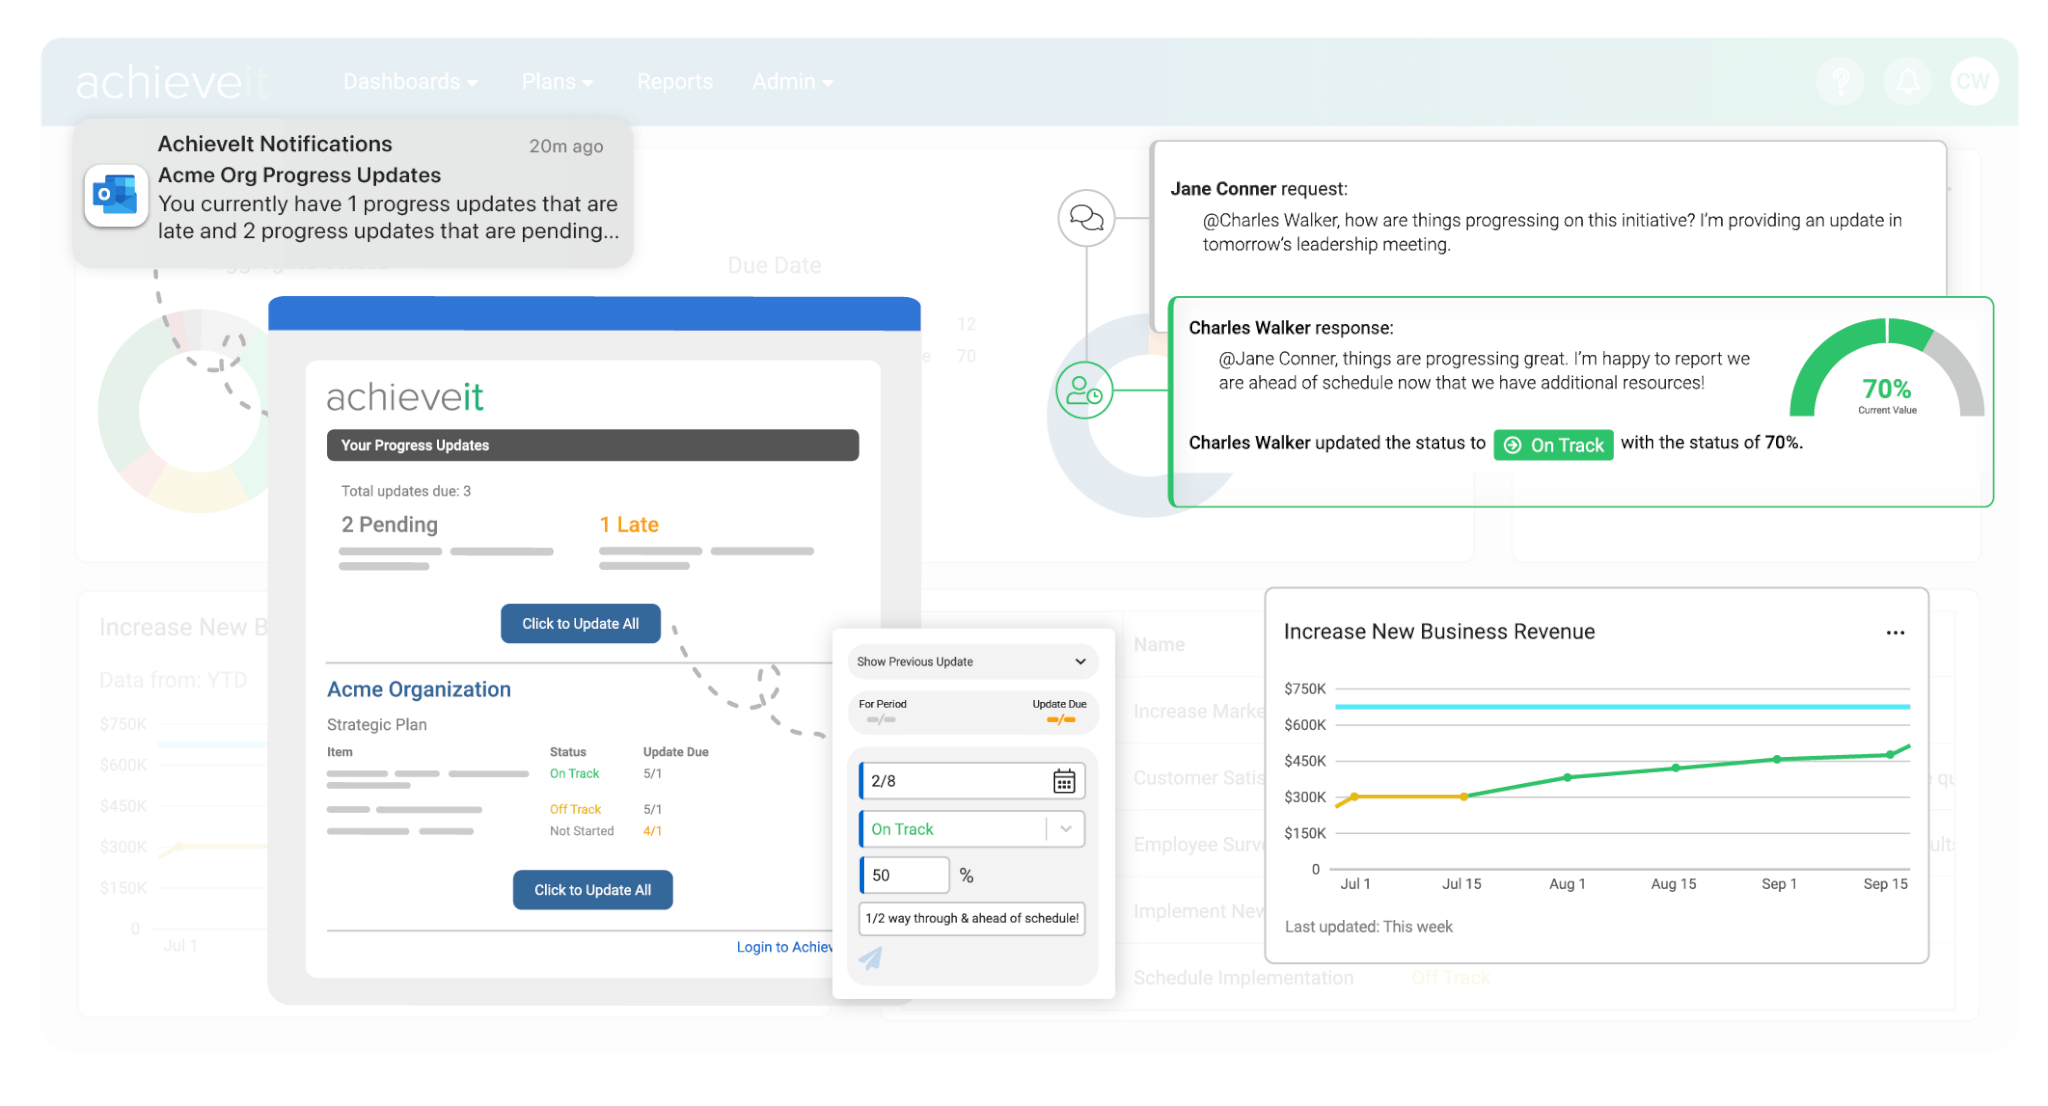Open the On Track status dropdown

click(x=972, y=829)
